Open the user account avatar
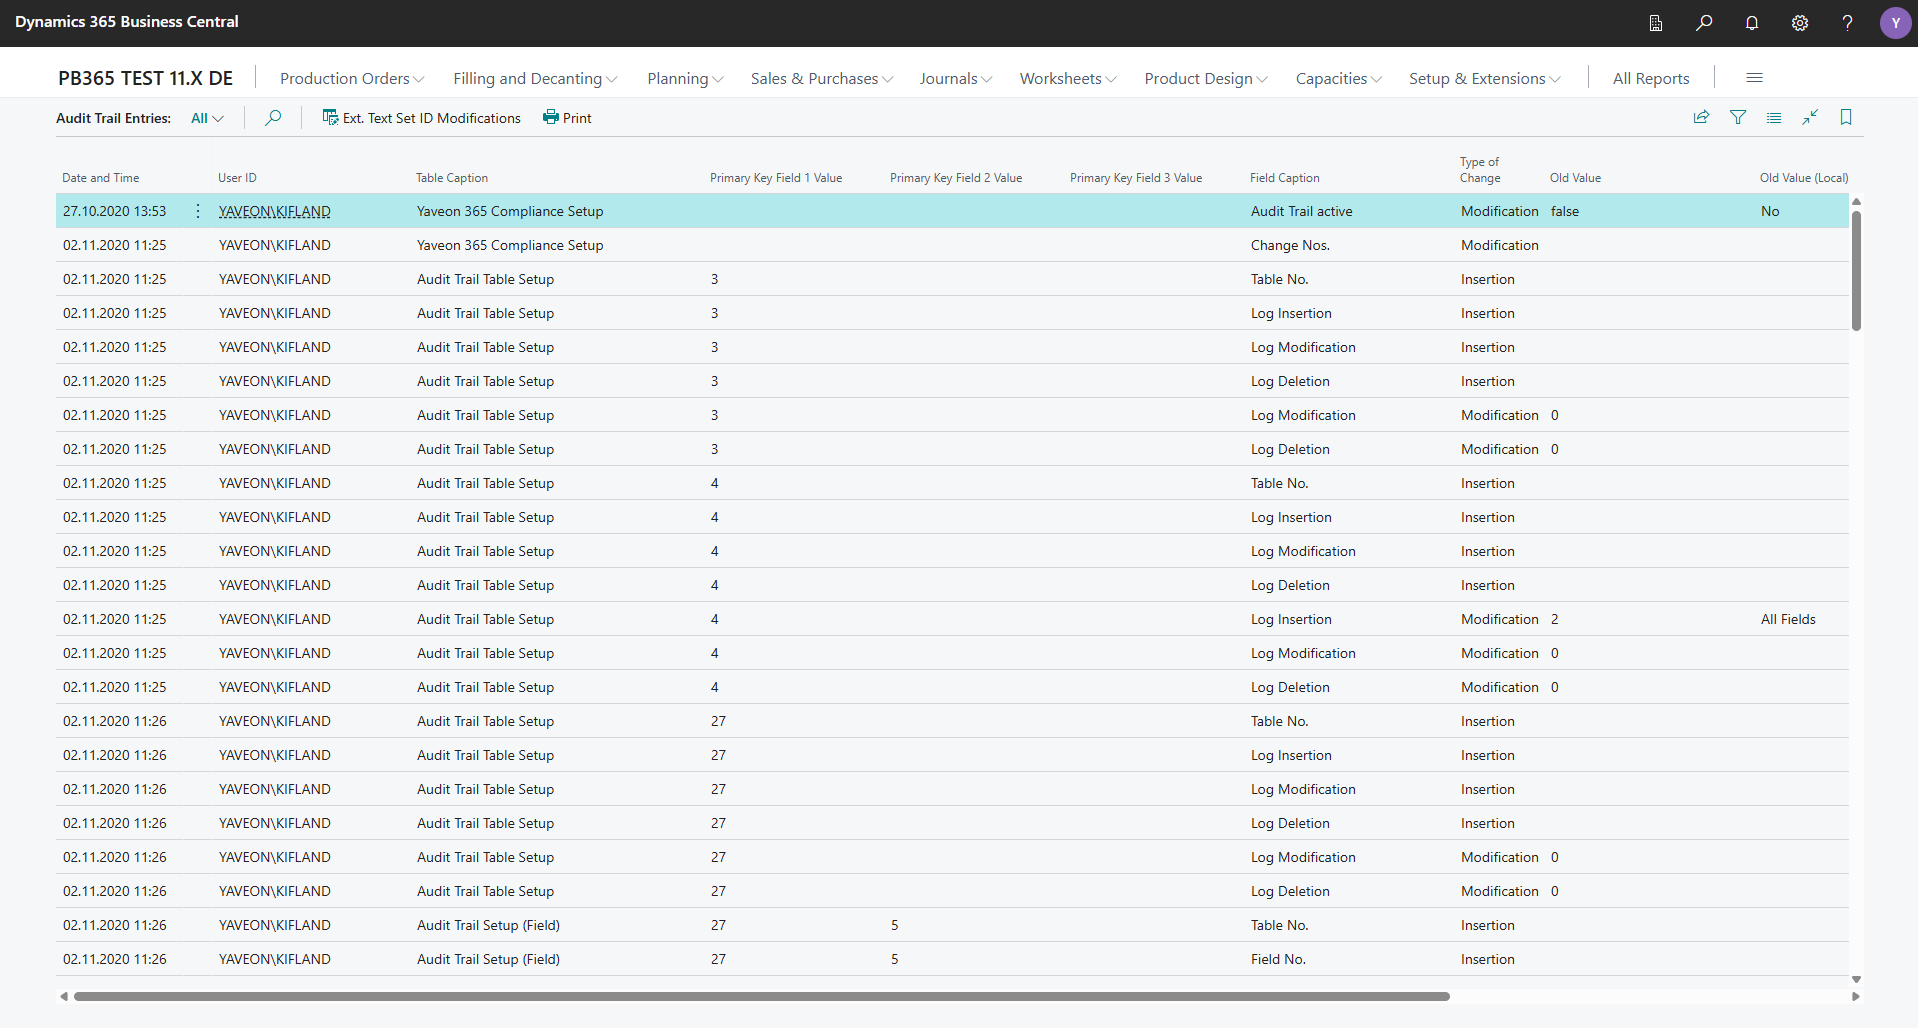Viewport: 1918px width, 1028px height. tap(1896, 22)
